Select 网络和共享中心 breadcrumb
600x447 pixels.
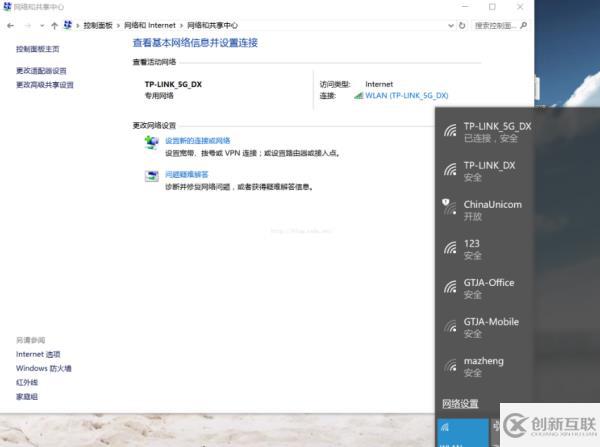[x=212, y=25]
